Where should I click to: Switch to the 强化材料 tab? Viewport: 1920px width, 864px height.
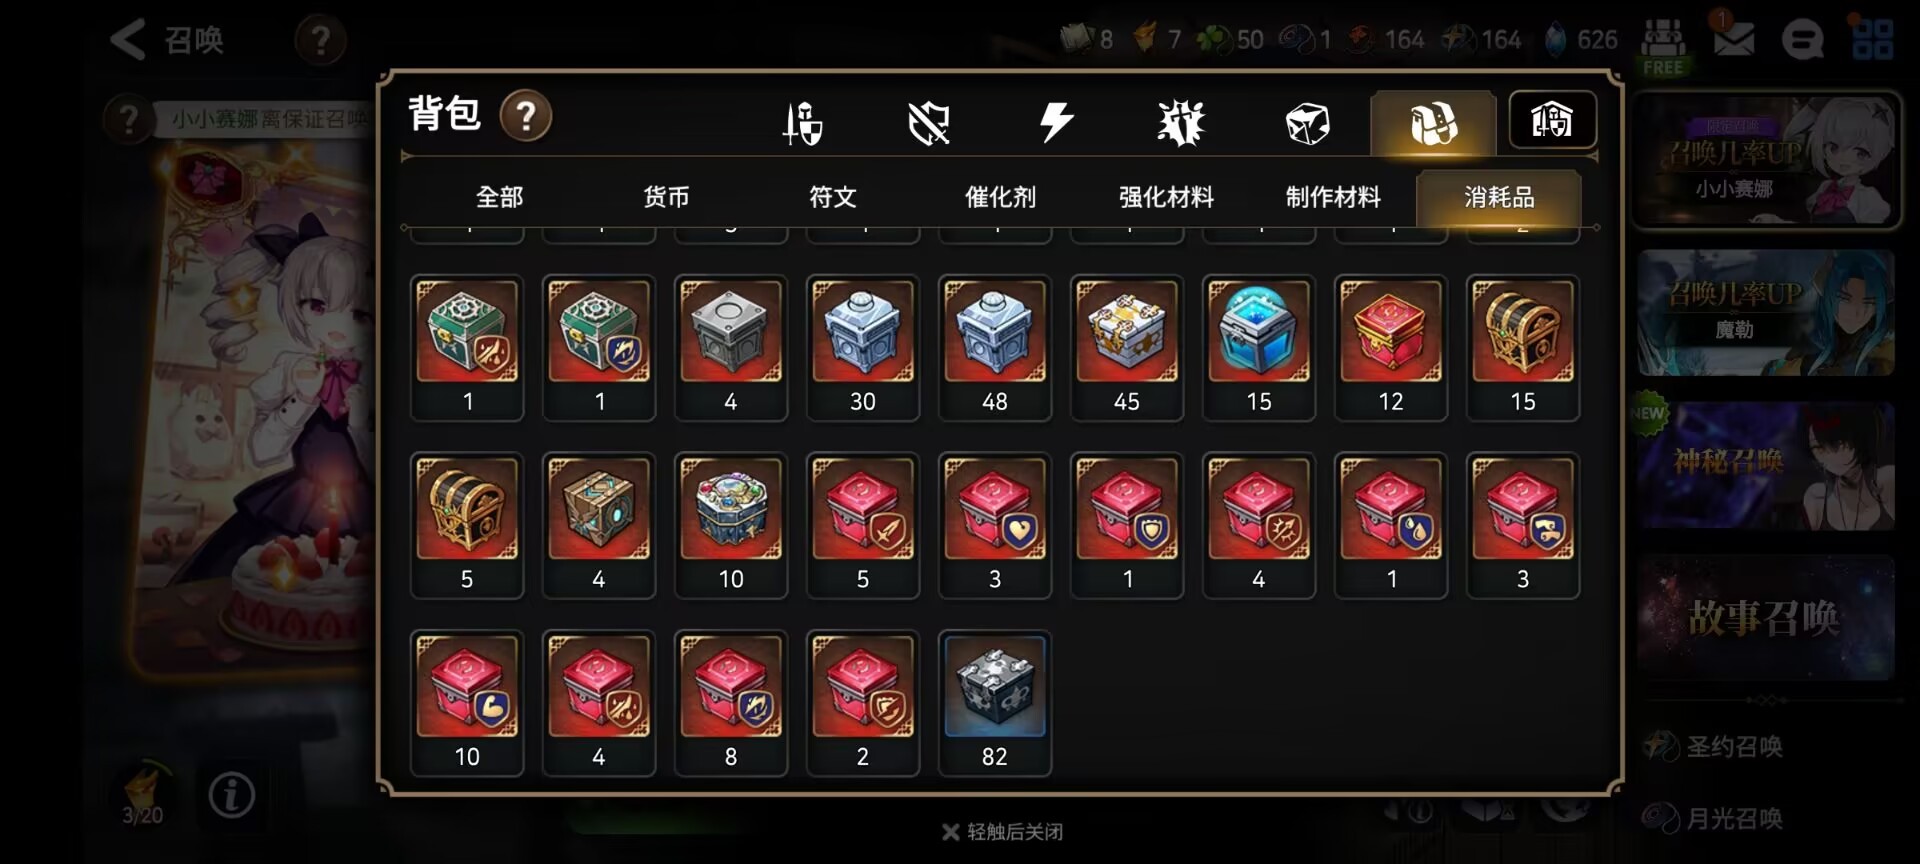[x=1166, y=197]
